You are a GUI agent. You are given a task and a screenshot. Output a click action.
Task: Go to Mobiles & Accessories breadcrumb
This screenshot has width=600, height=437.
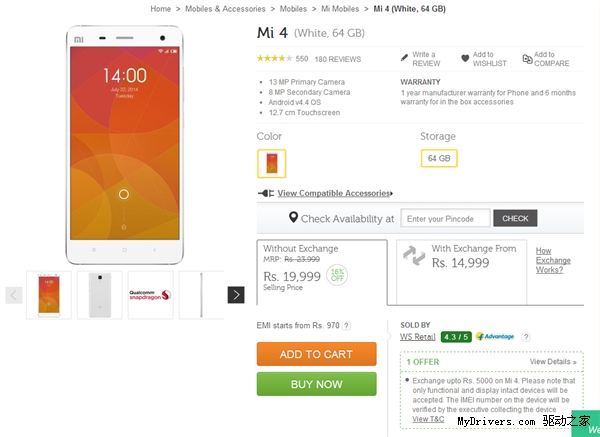(x=223, y=9)
